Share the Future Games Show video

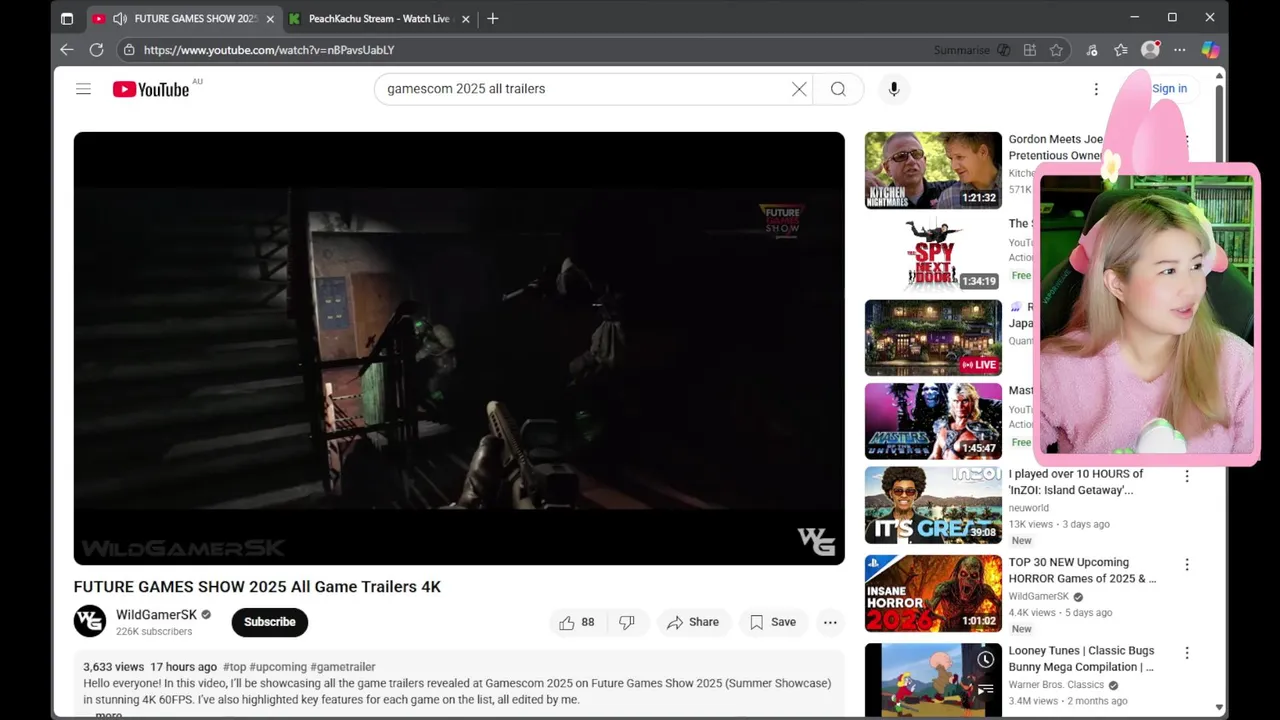point(693,622)
